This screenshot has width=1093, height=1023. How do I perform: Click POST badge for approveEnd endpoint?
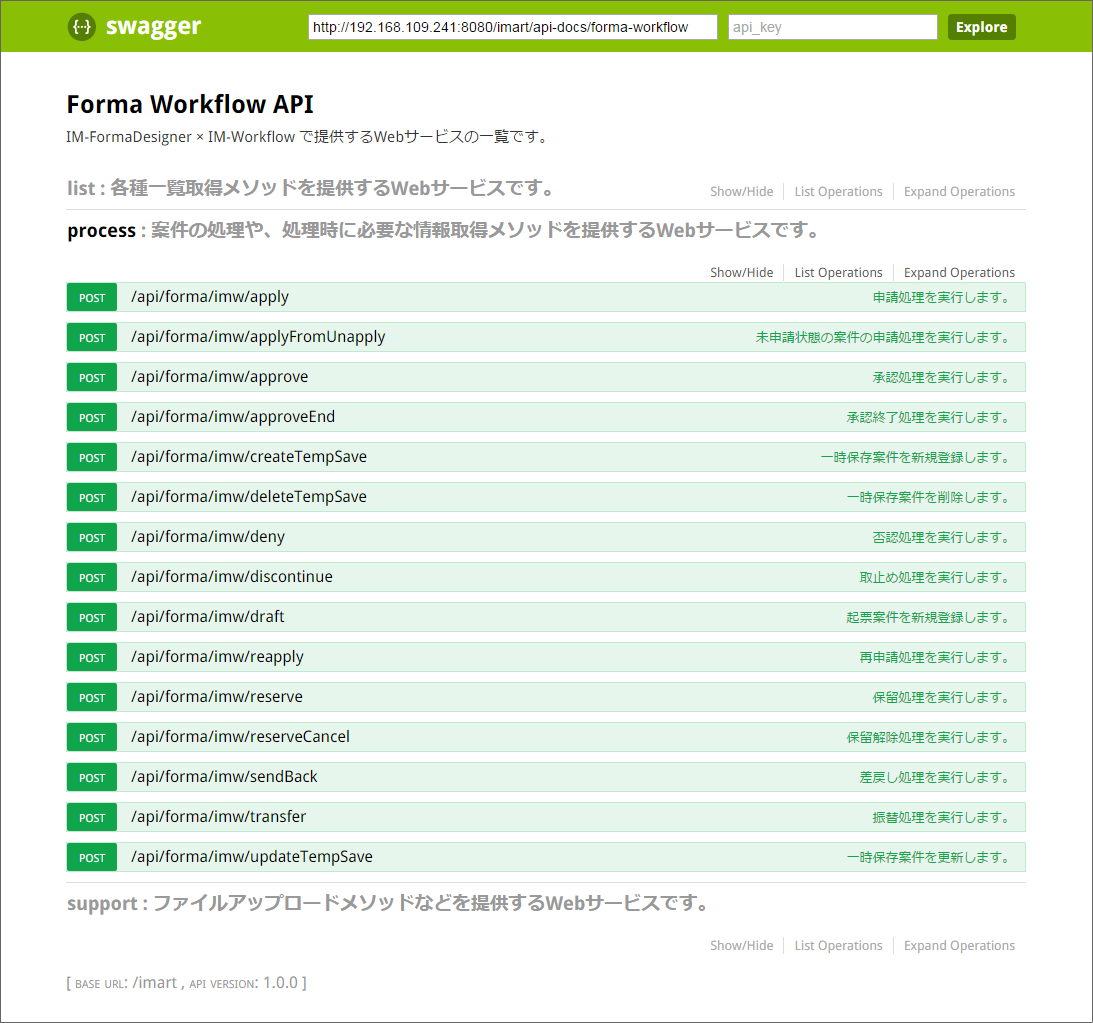92,417
